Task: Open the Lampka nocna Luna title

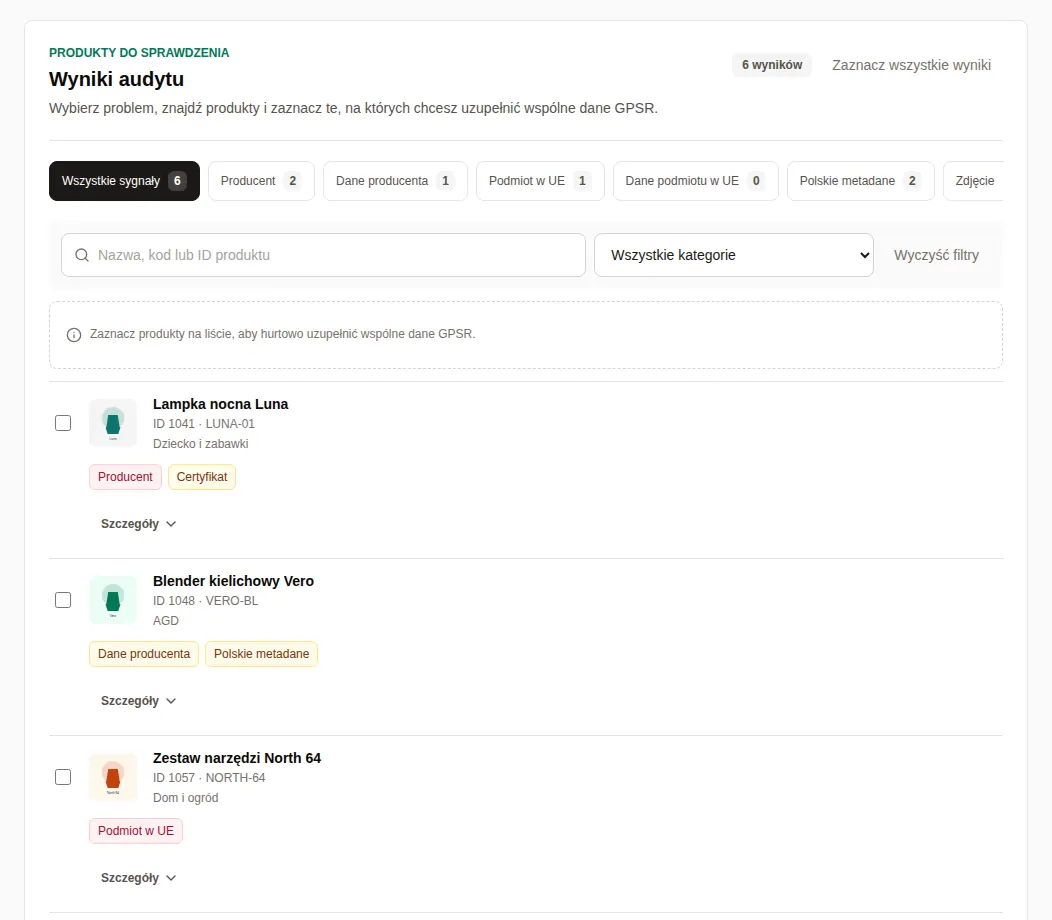Action: click(220, 404)
